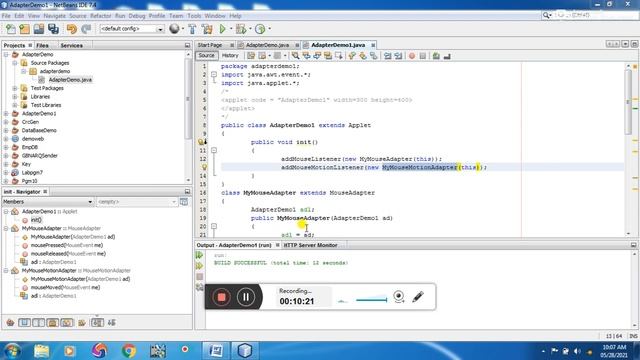640x360 pixels.
Task: Click the editor Find Selection magnifier icon
Action: tap(295, 56)
